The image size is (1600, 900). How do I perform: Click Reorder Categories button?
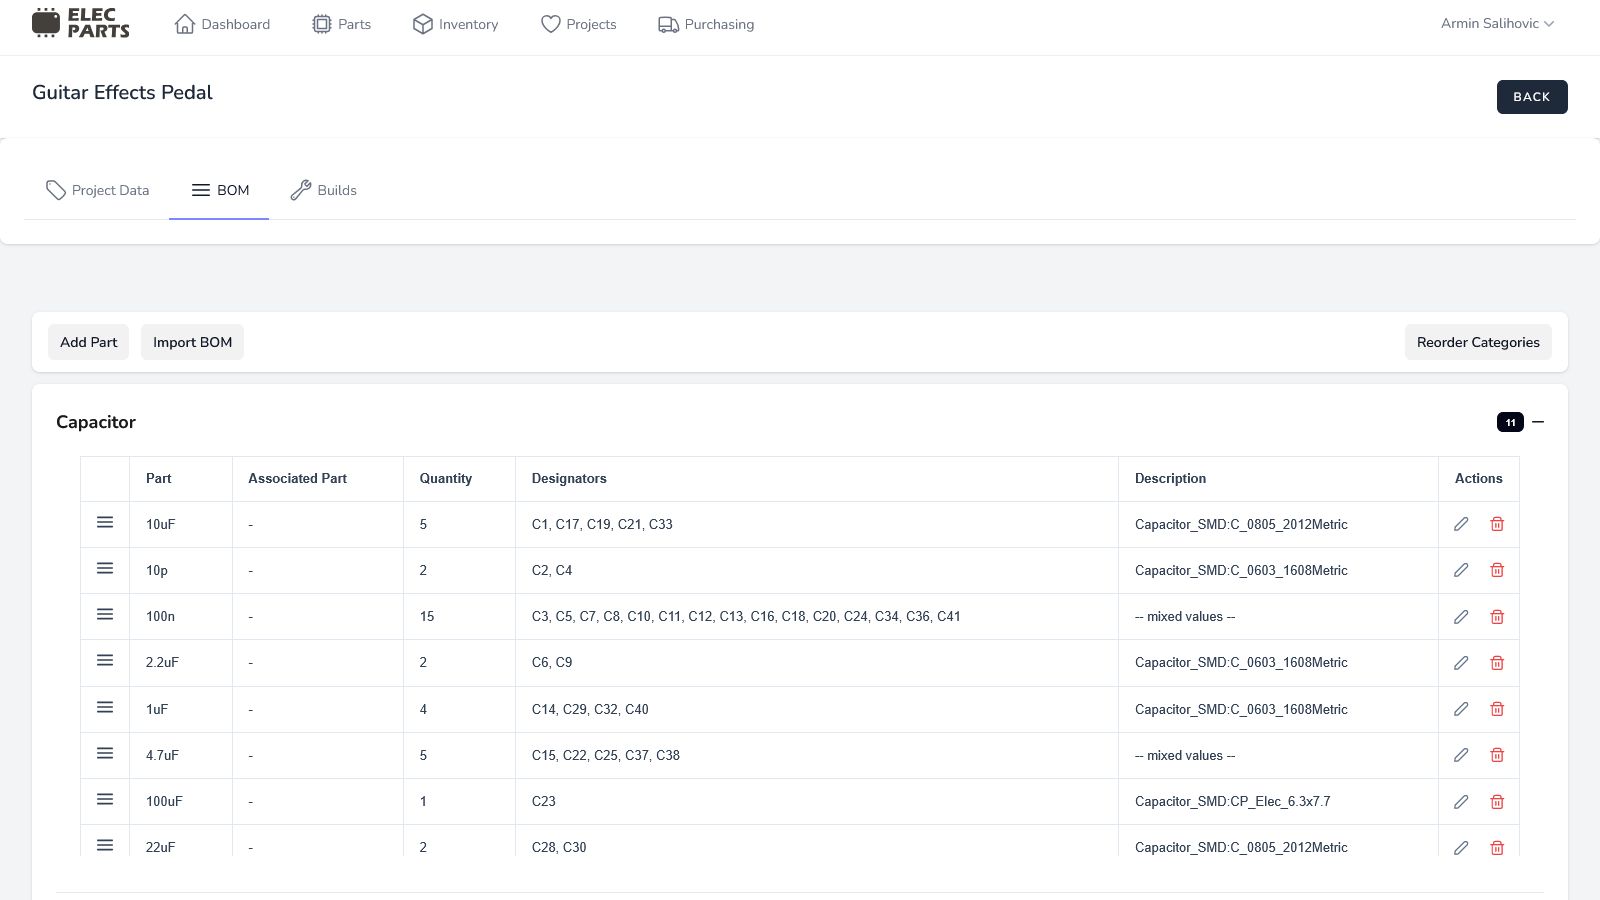(1478, 342)
